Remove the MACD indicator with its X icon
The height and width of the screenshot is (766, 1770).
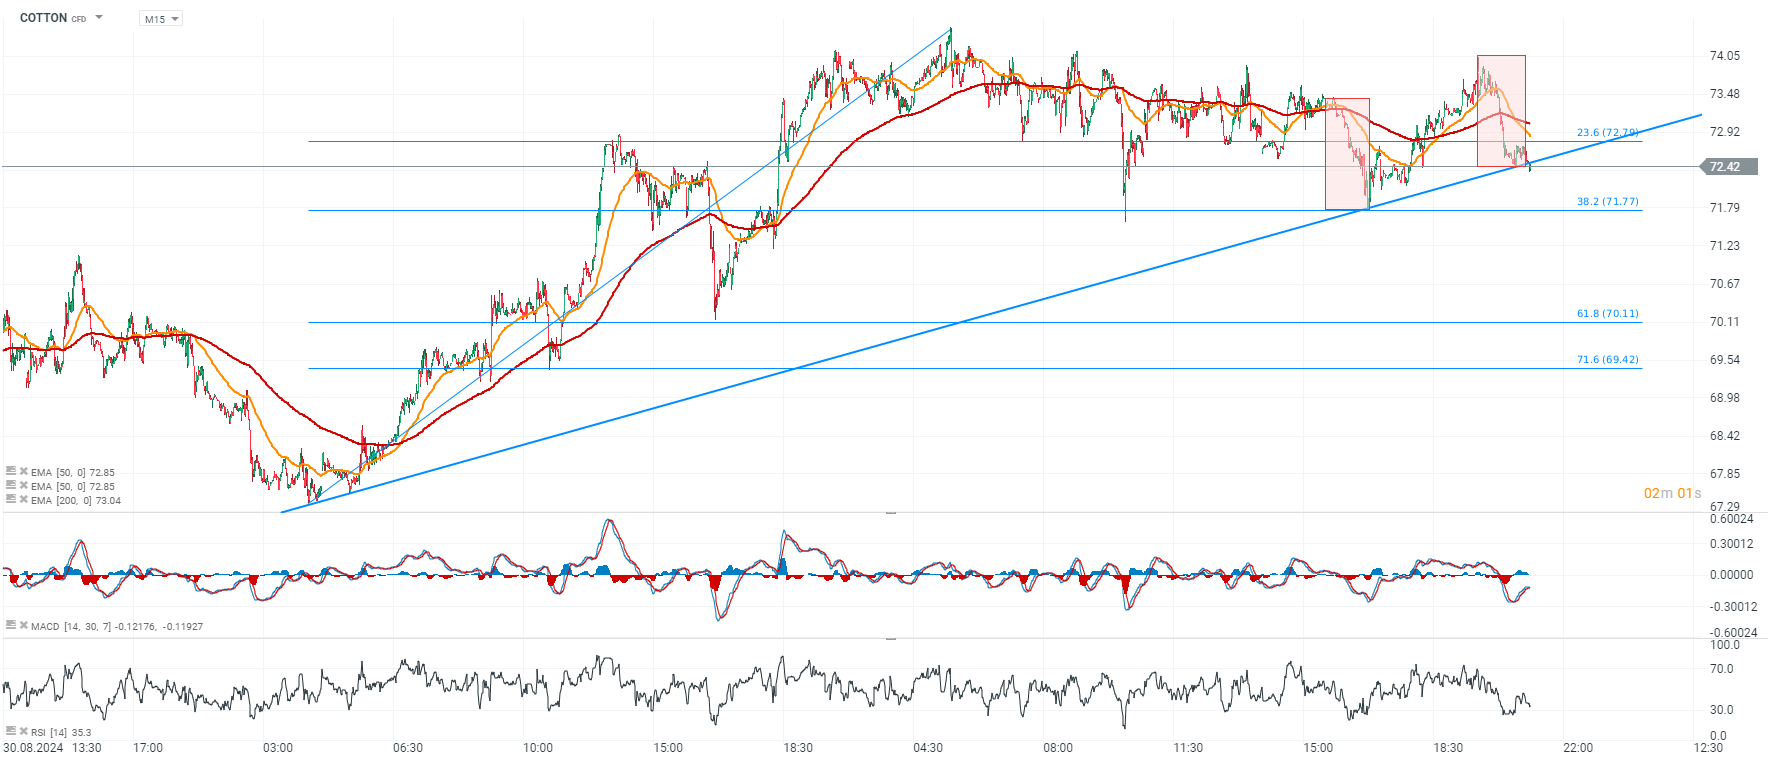pyautogui.click(x=23, y=625)
